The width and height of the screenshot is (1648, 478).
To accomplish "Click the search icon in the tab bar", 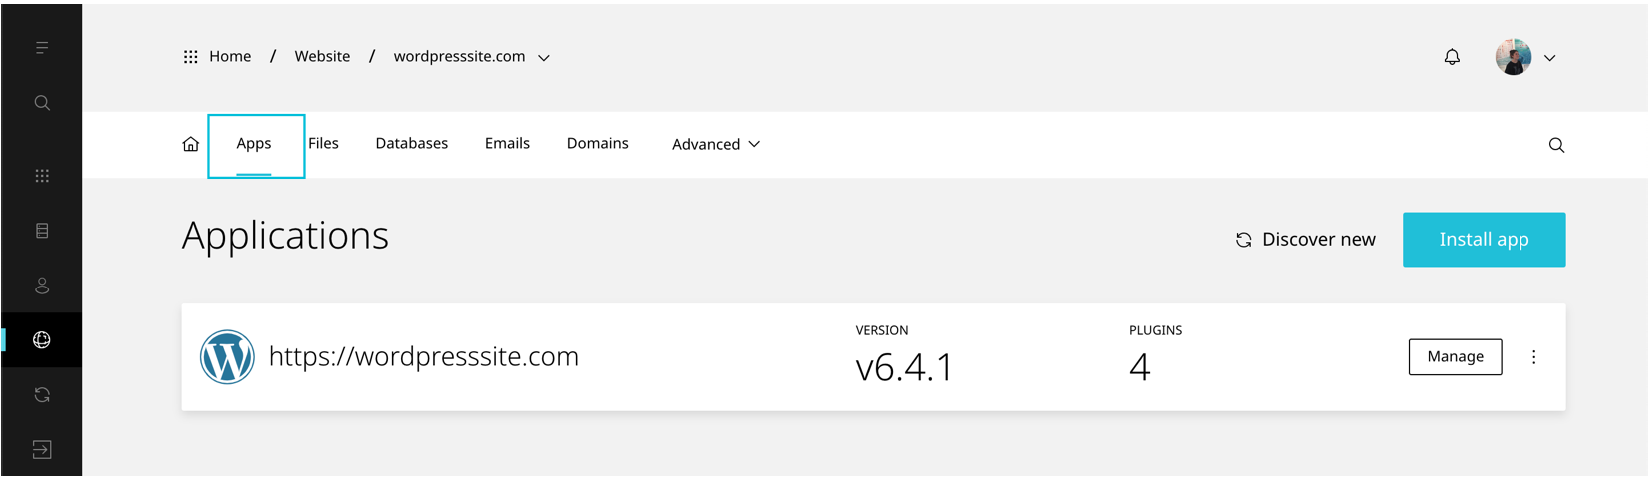I will (1556, 145).
